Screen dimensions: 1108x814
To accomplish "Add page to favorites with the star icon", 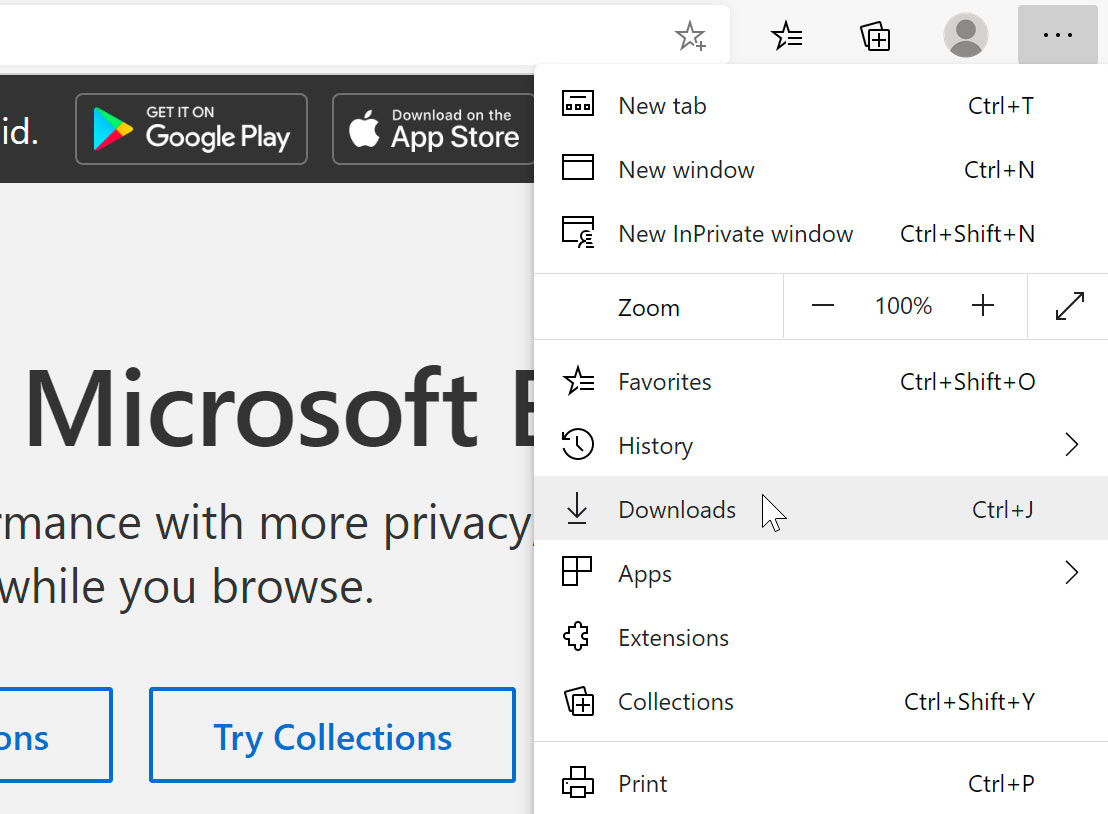I will click(x=690, y=36).
